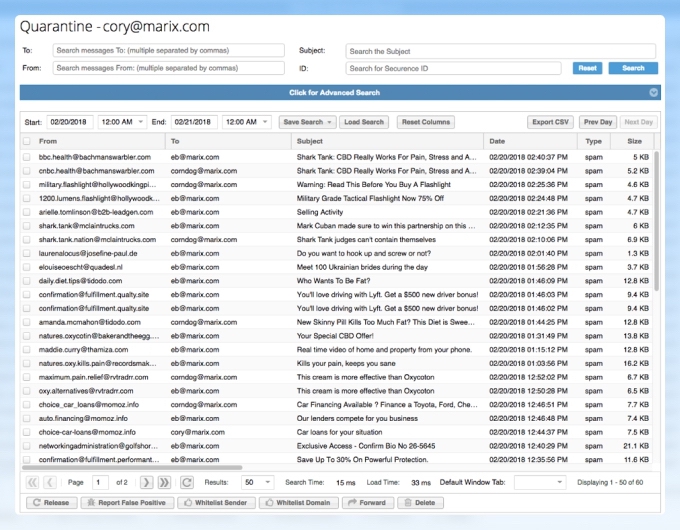Open 'Car loans for your situation' message
The height and width of the screenshot is (530, 680).
[x=339, y=432]
